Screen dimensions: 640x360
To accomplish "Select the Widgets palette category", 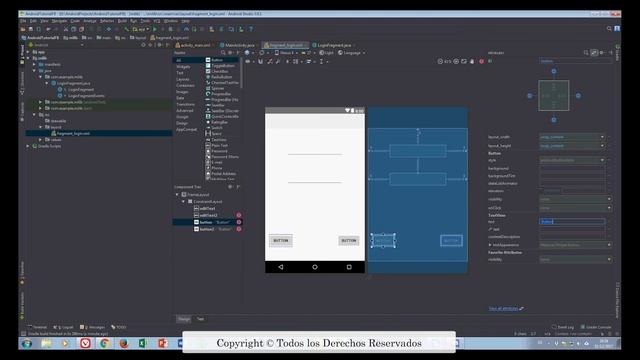I will click(183, 67).
